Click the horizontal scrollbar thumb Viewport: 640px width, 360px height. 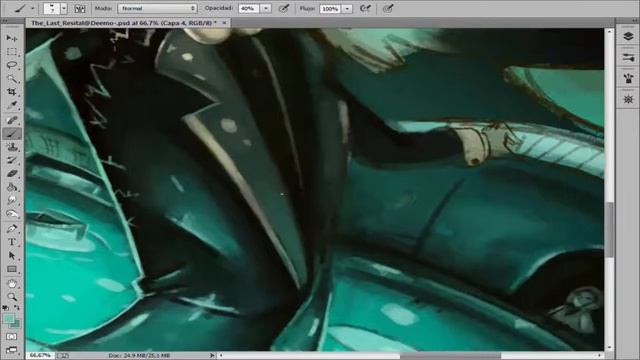click(451, 356)
